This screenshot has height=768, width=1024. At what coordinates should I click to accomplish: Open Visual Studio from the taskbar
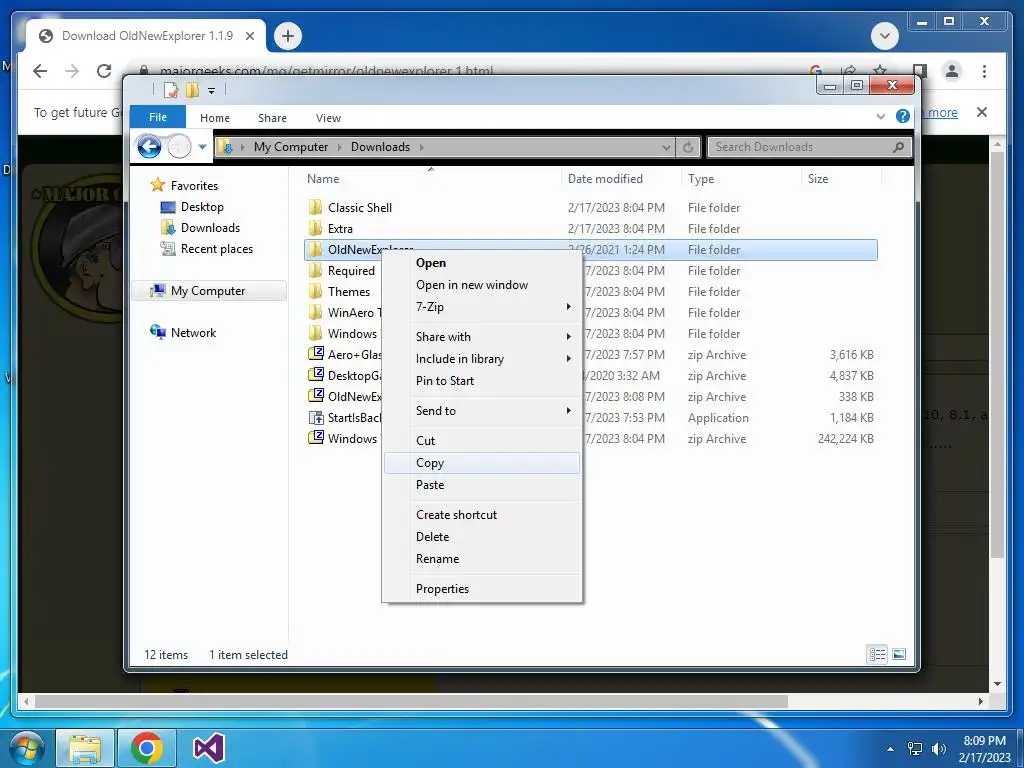pyautogui.click(x=209, y=748)
